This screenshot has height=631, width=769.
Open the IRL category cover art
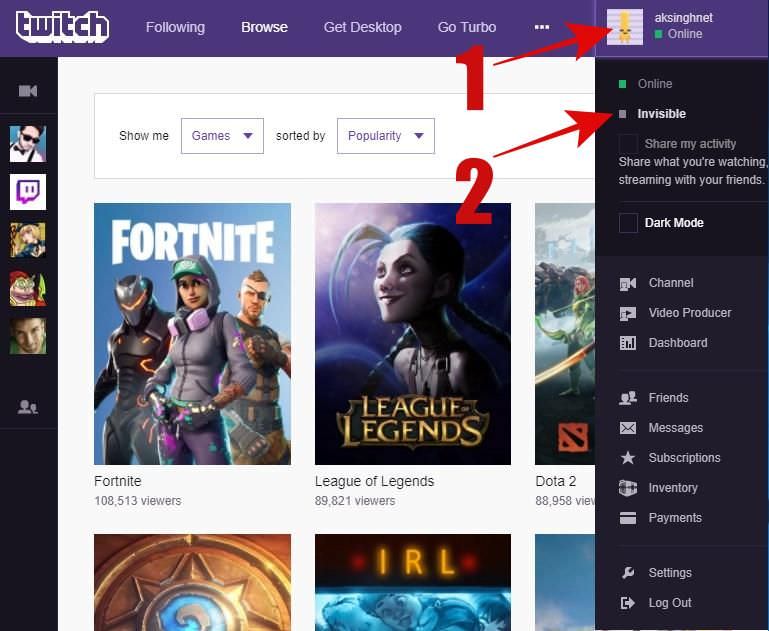(412, 582)
